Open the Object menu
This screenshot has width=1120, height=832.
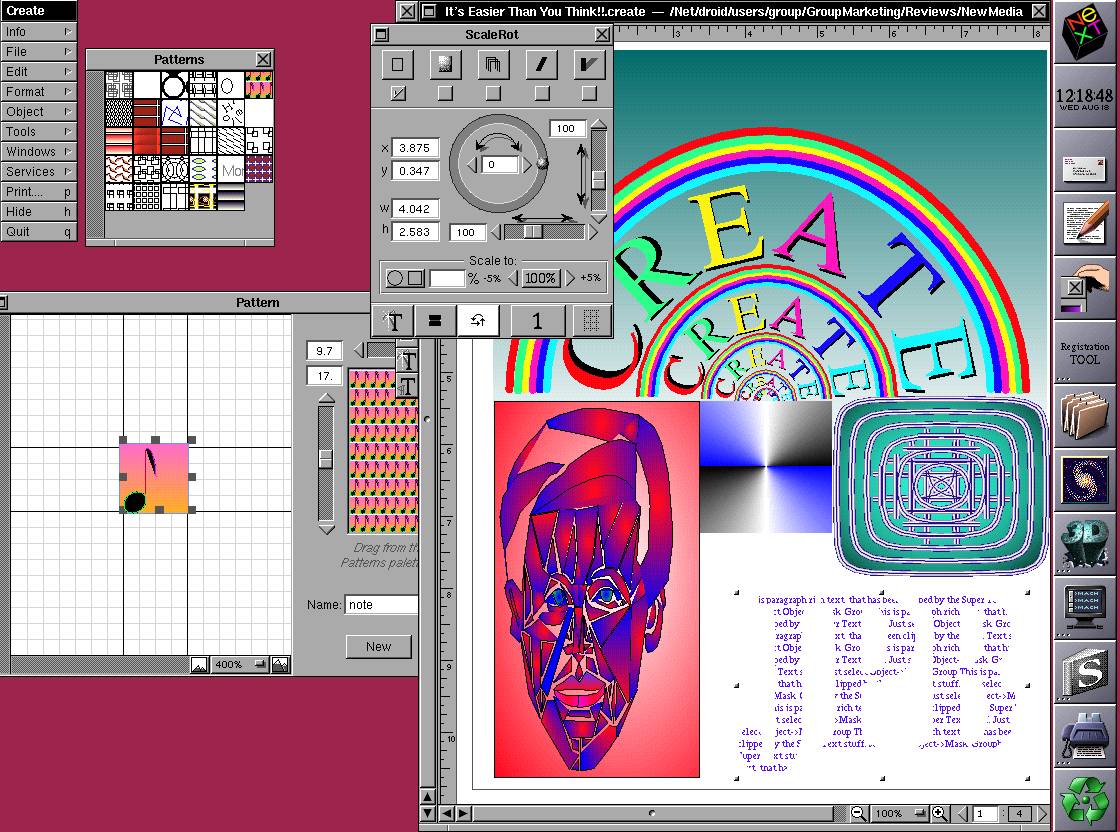click(38, 111)
